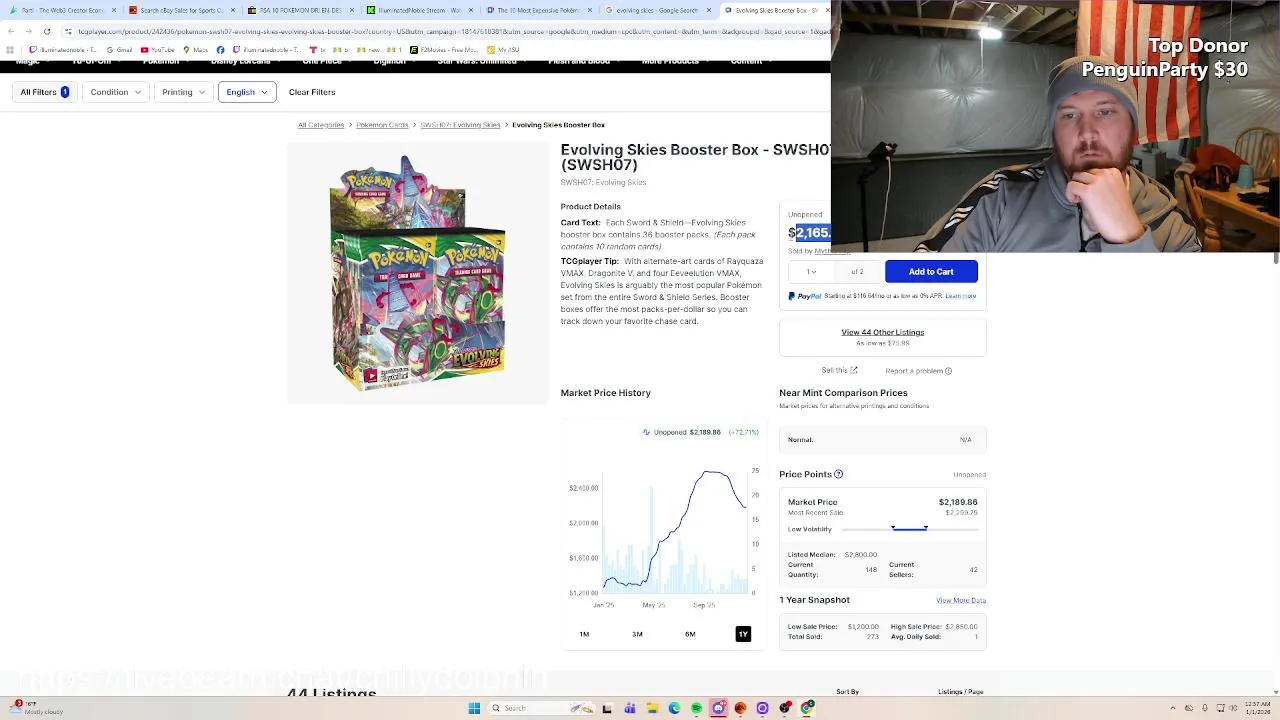The image size is (1280, 720).
Task: Open the Printing filter dropdown
Action: [x=183, y=92]
